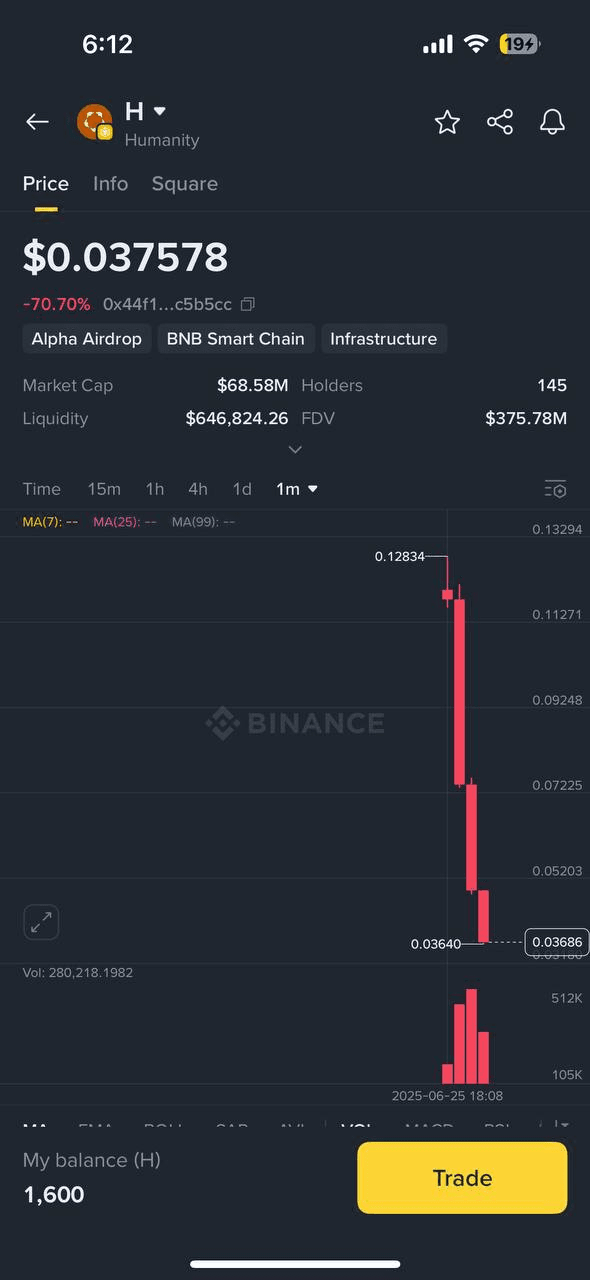
Task: Tap the Humanity token logo
Action: point(95,122)
